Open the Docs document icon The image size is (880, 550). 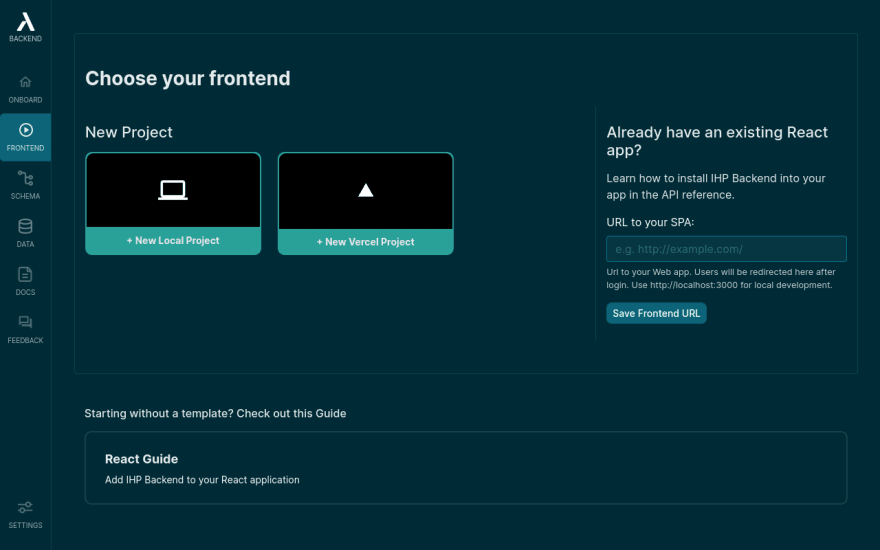pyautogui.click(x=25, y=274)
